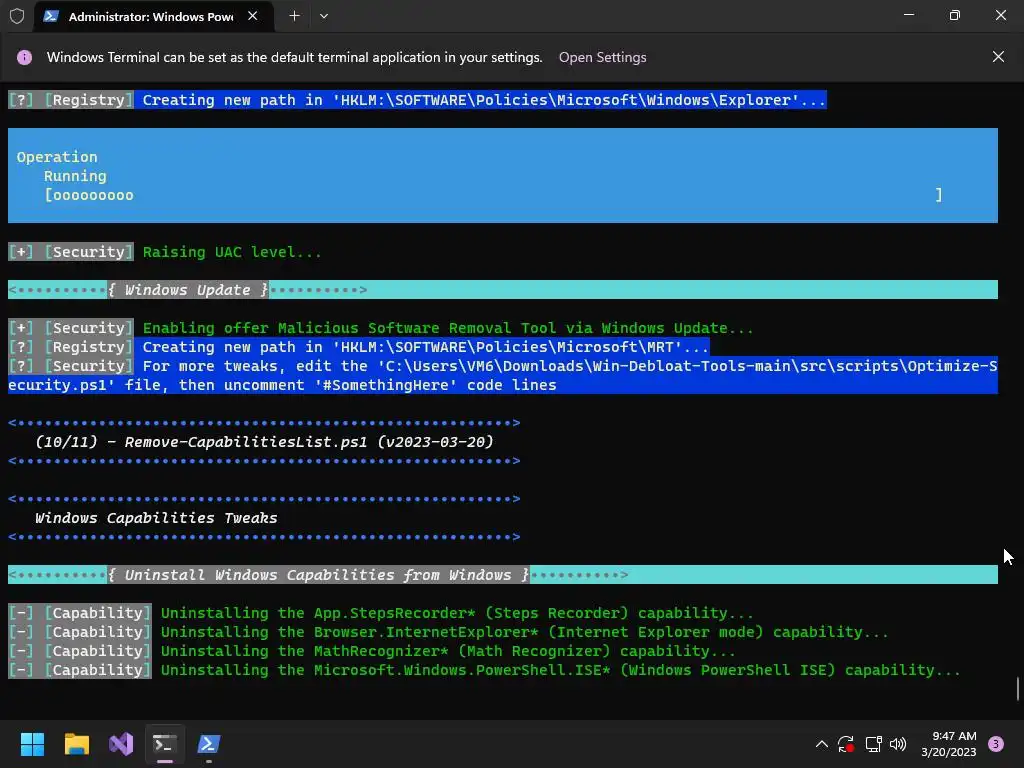Minimize the Windows Terminal window
This screenshot has width=1024, height=768.
909,15
